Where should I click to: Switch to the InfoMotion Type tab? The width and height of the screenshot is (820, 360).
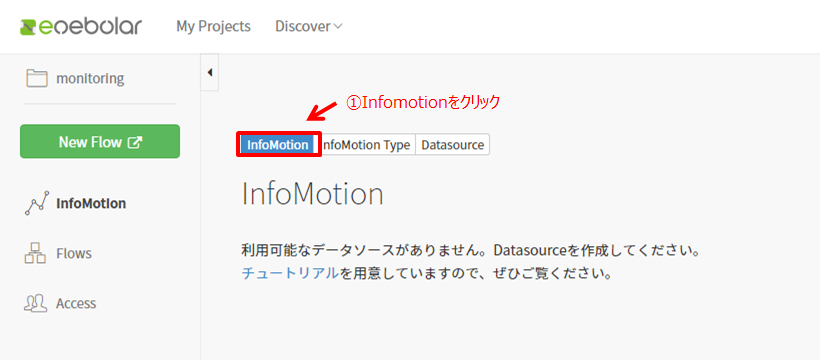366,145
